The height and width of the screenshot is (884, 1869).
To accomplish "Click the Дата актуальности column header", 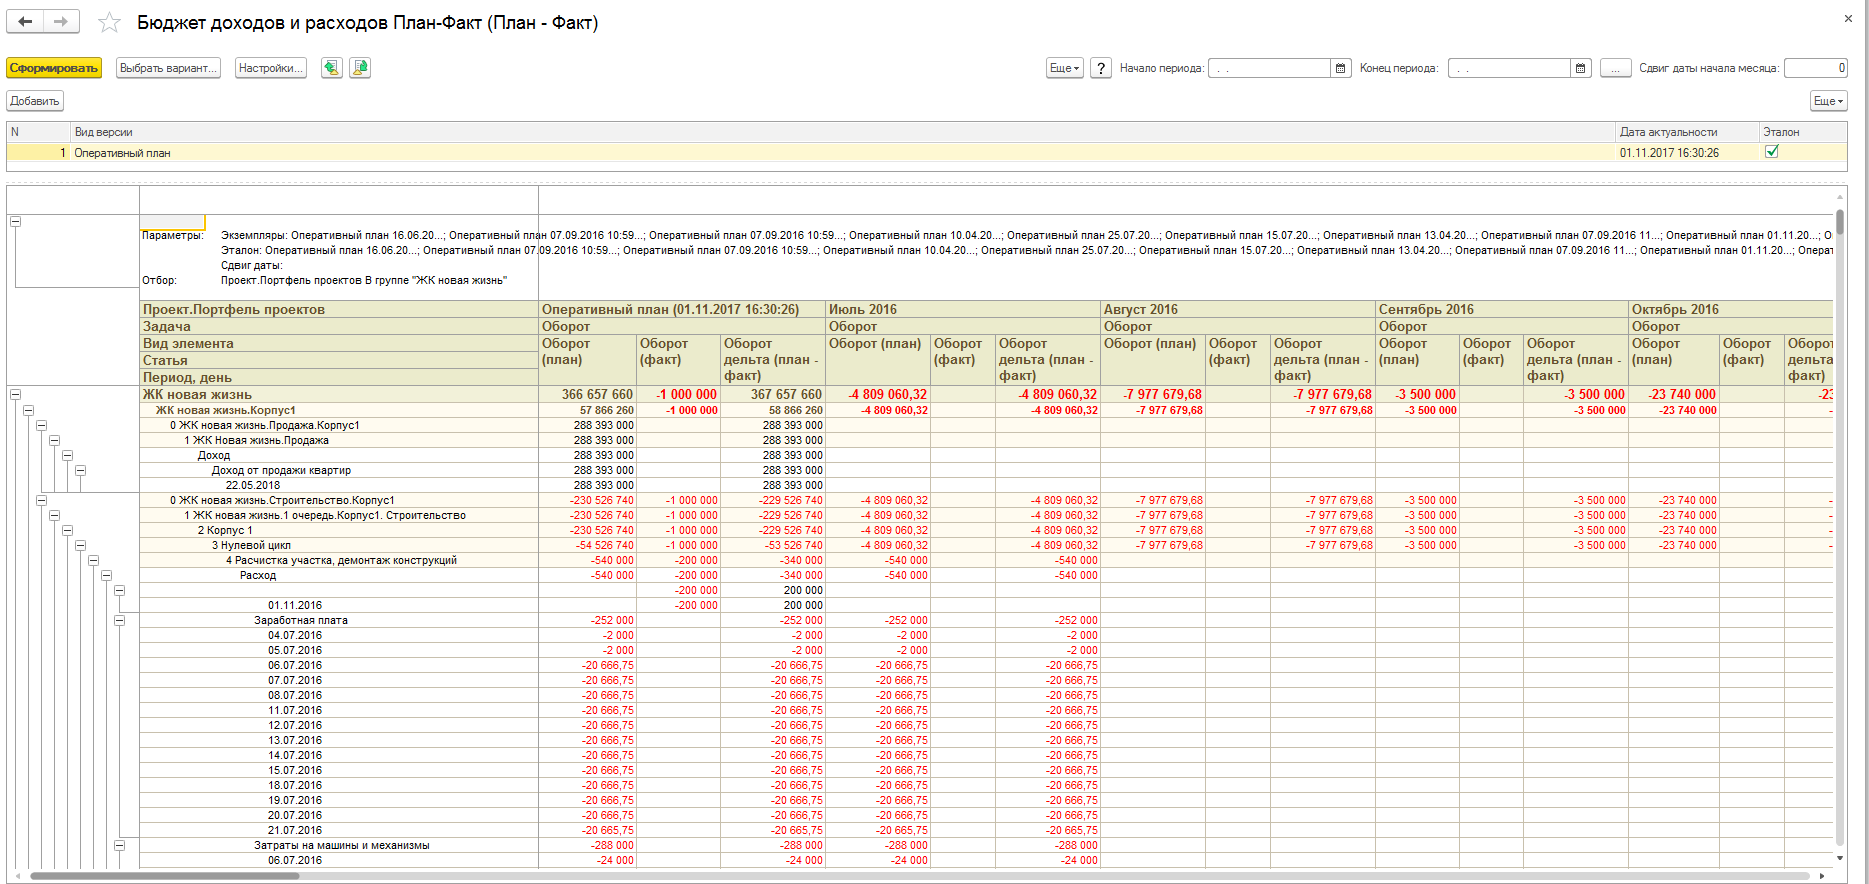I will (x=1687, y=132).
